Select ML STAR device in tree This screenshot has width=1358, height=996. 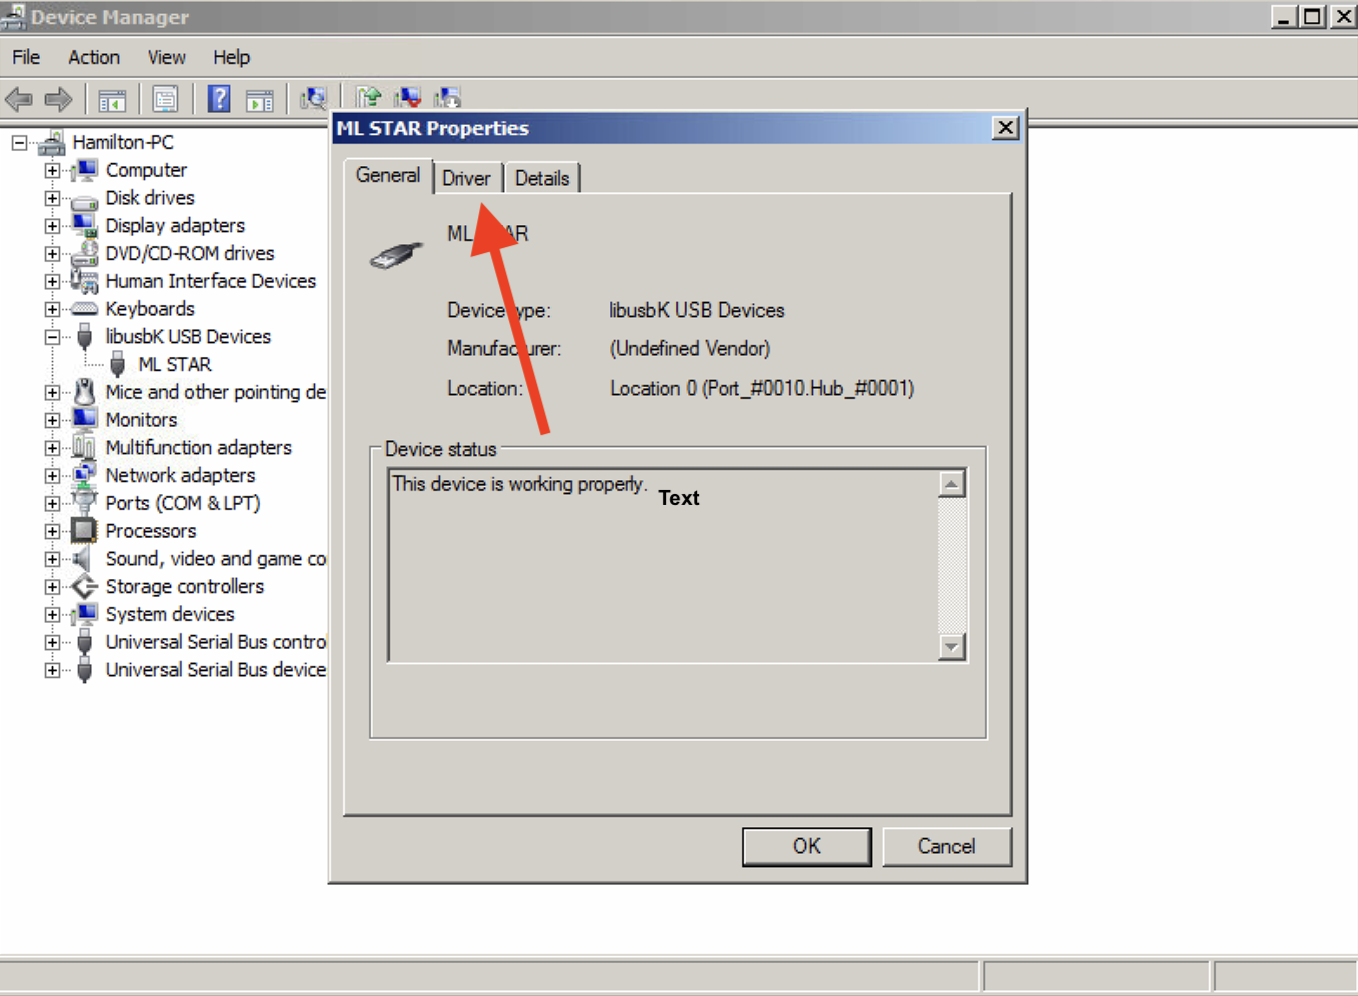pos(174,365)
